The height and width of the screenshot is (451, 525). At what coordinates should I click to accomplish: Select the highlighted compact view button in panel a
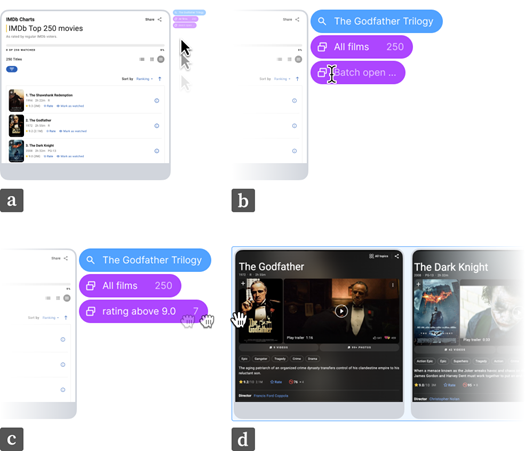(x=161, y=59)
